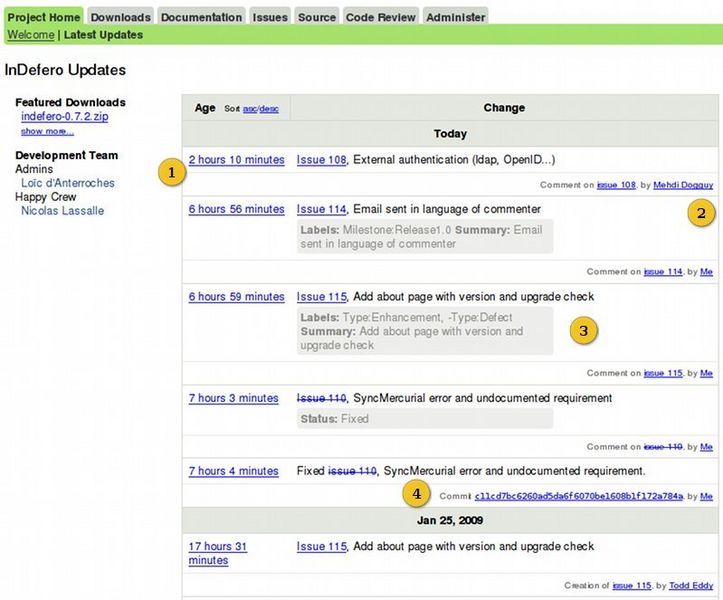Click issue 110 link after the word Fixed
Screen dimensions: 723x600
tap(352, 471)
